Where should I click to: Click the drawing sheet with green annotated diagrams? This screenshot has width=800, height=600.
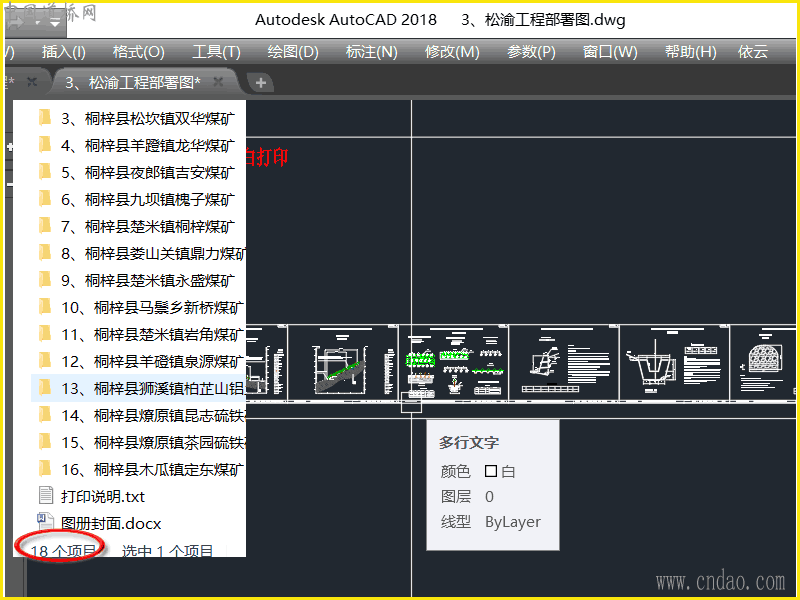point(454,363)
